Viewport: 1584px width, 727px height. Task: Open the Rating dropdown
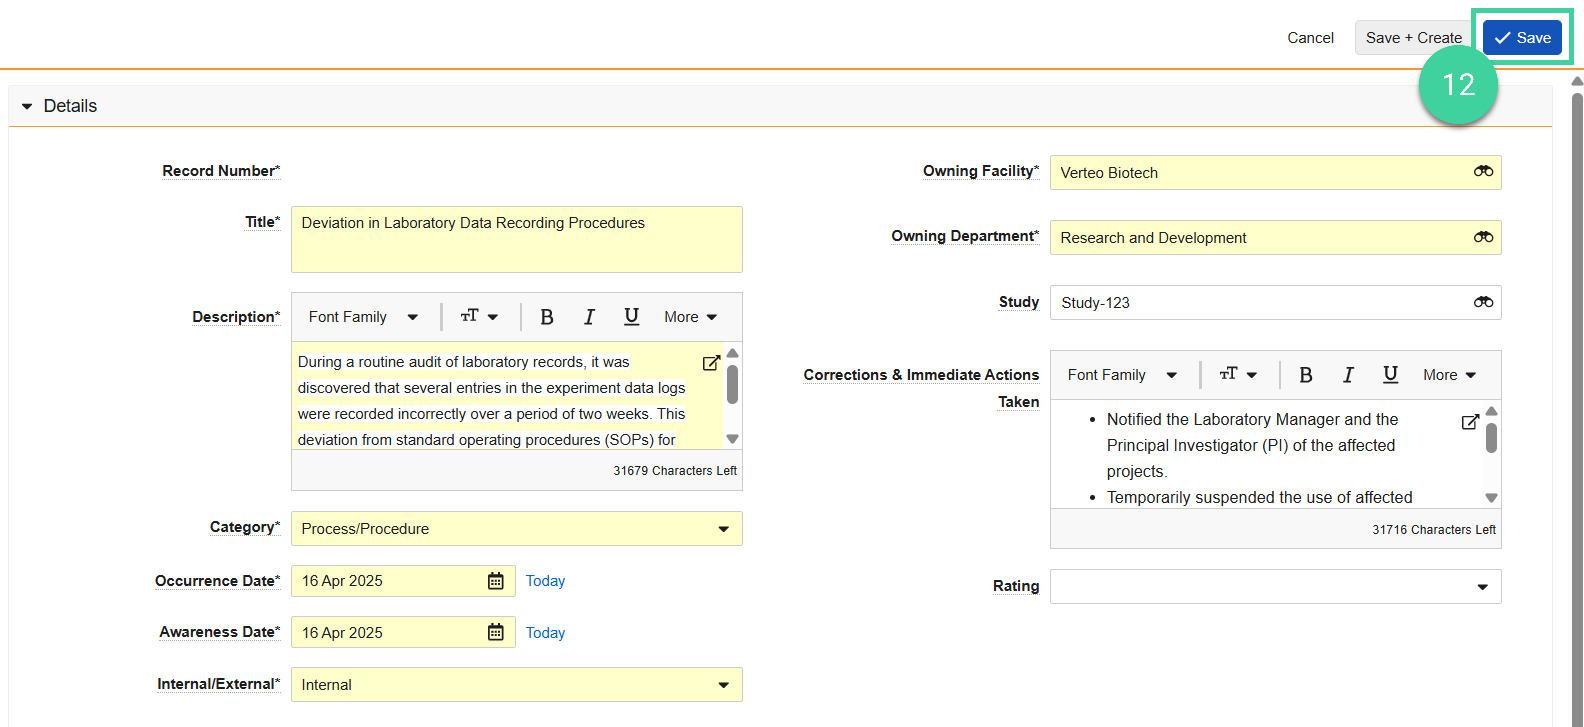pyautogui.click(x=1276, y=587)
